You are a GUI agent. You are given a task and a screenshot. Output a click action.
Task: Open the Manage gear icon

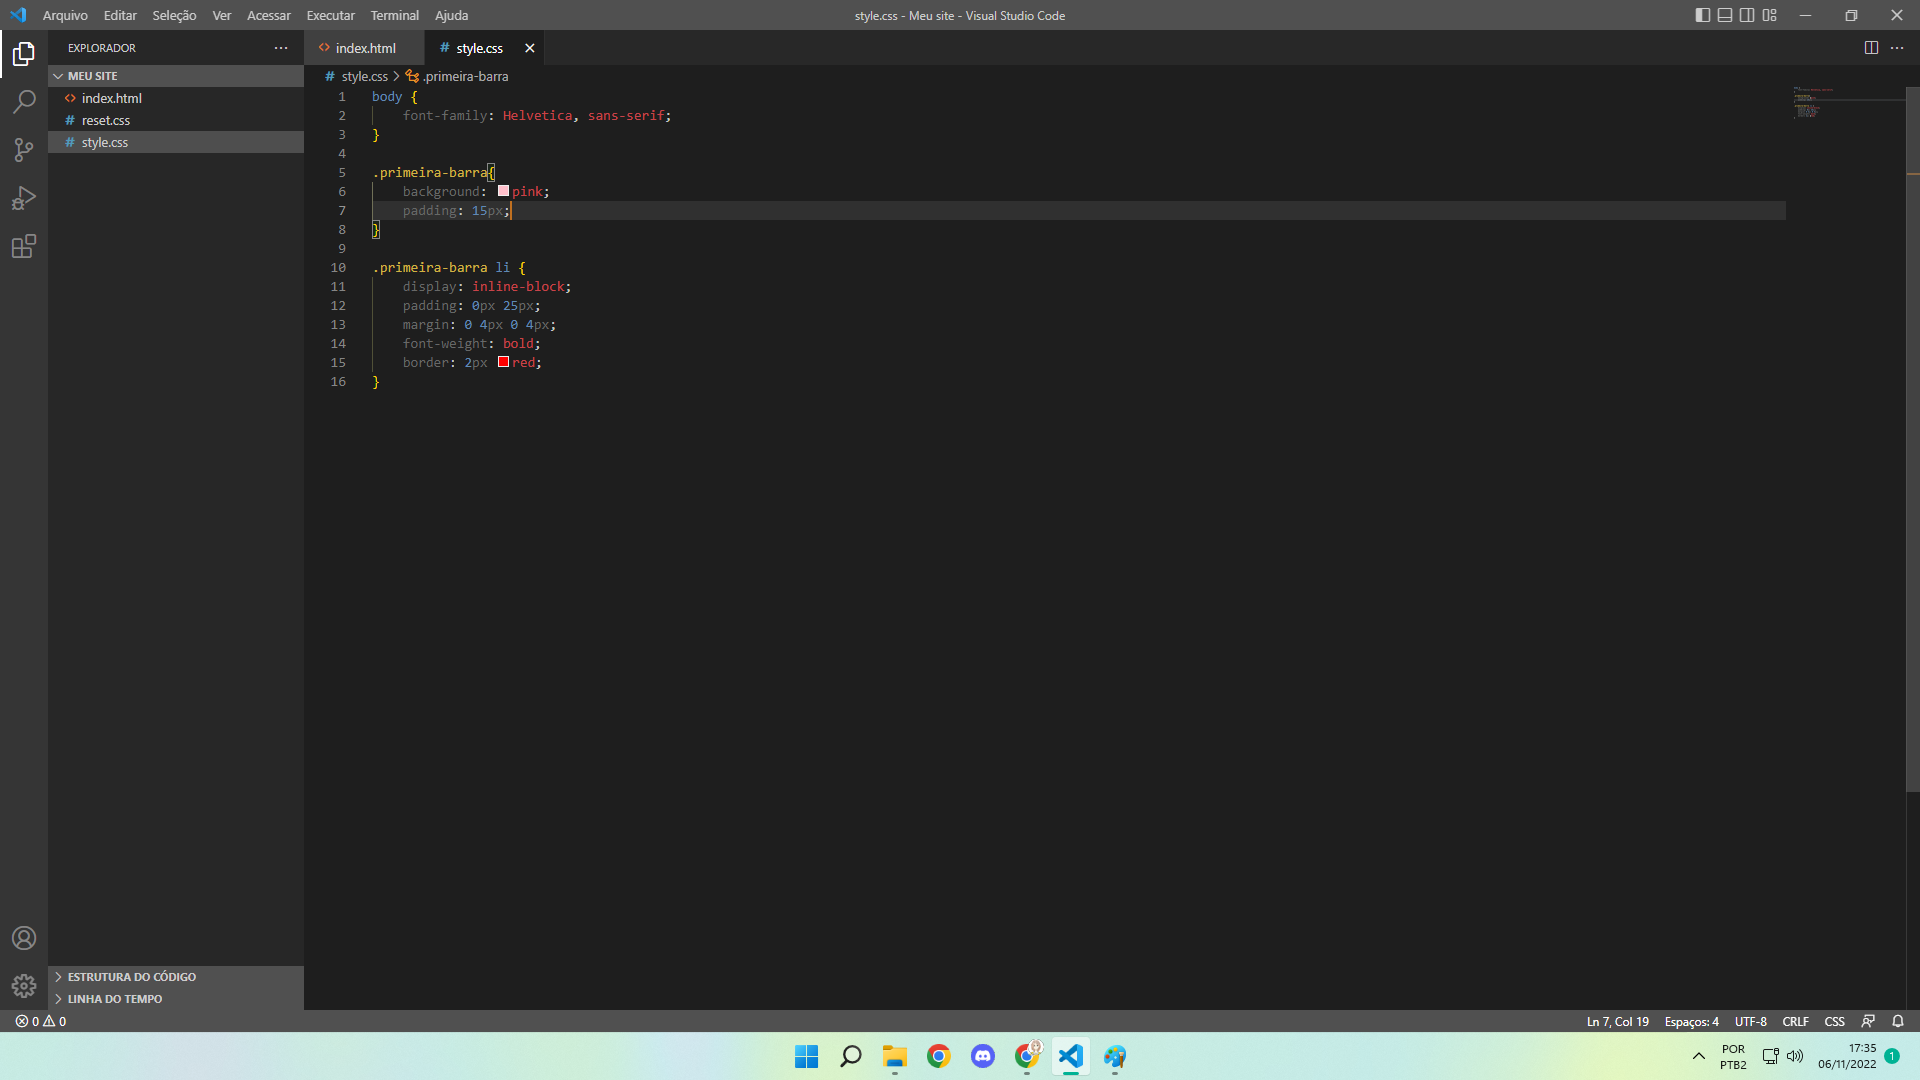[24, 986]
